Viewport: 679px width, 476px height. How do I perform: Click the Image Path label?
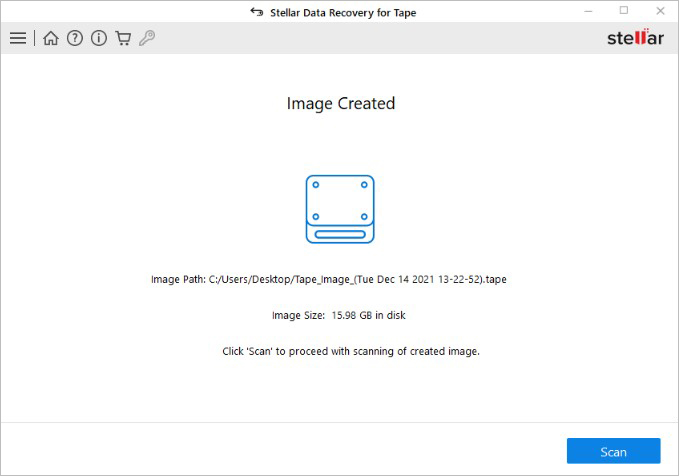click(178, 279)
